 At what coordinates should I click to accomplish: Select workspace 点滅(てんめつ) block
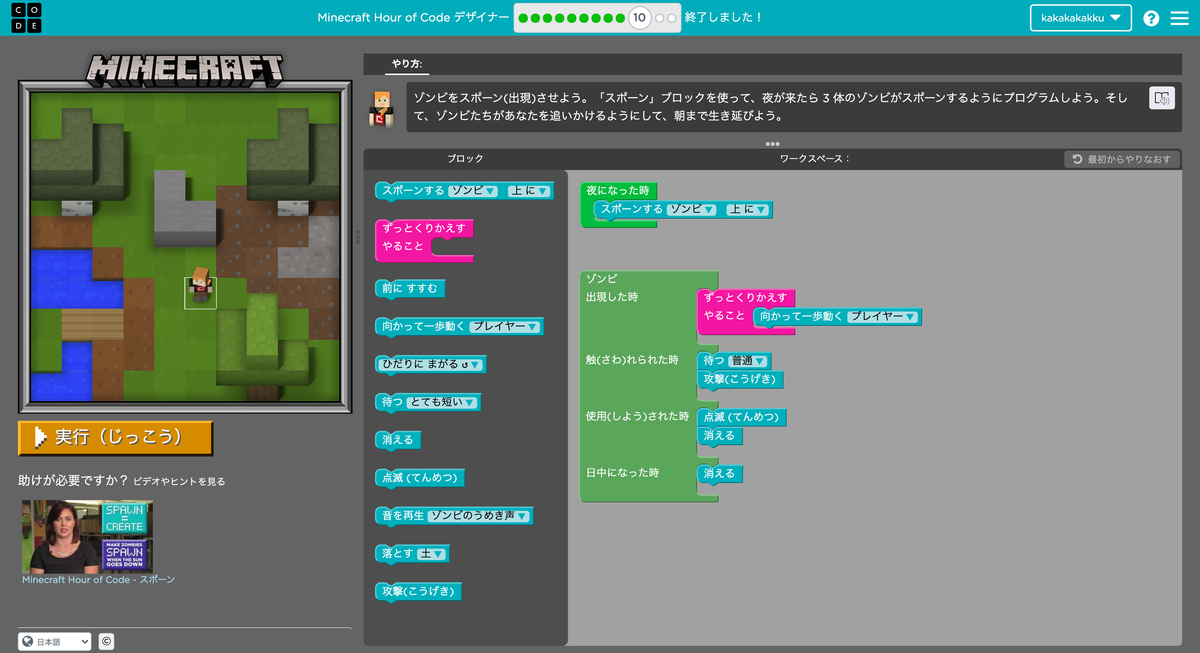742,417
